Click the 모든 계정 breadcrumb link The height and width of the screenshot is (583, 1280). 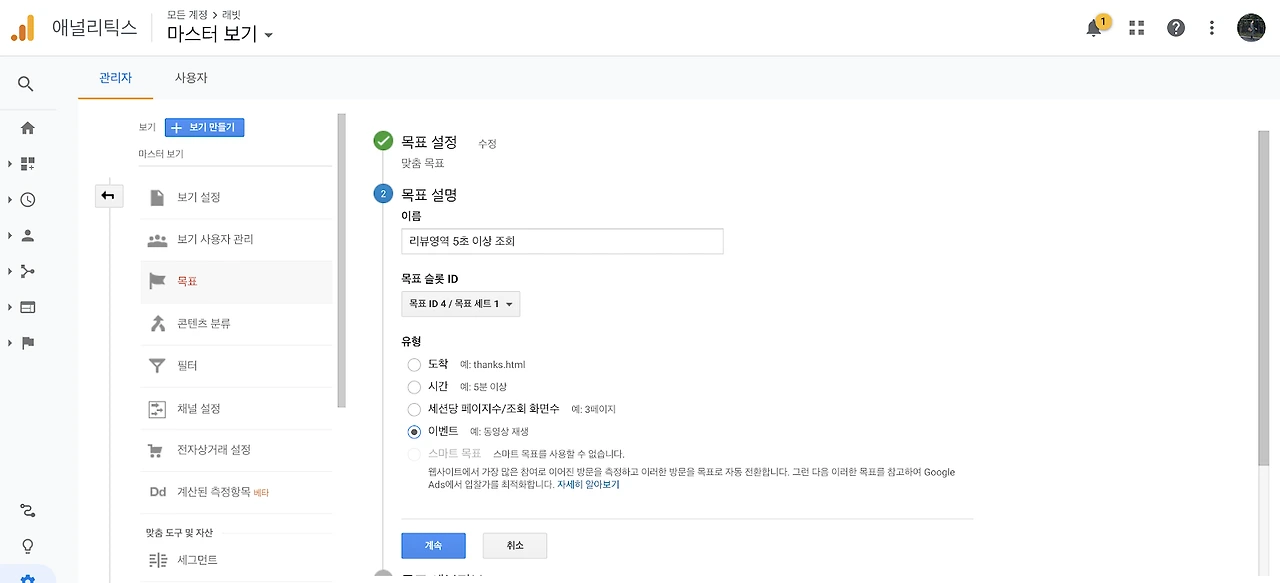[186, 15]
